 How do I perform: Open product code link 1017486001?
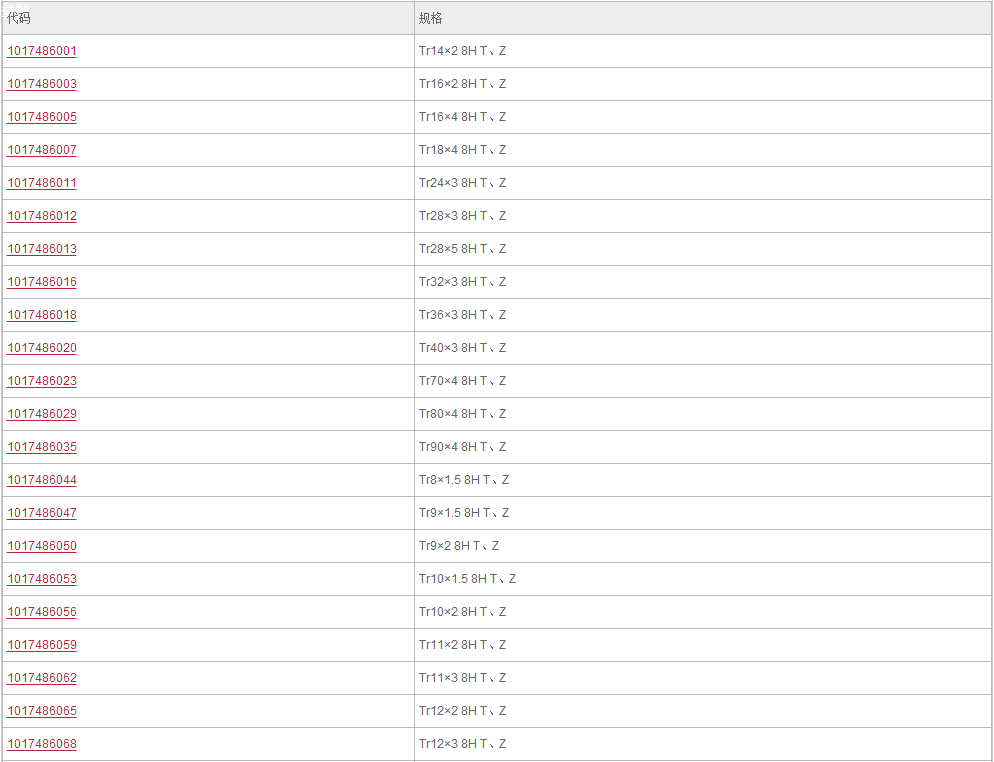click(42, 51)
